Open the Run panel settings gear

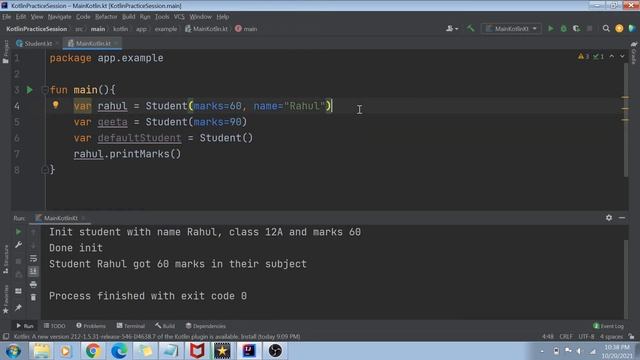(x=609, y=218)
